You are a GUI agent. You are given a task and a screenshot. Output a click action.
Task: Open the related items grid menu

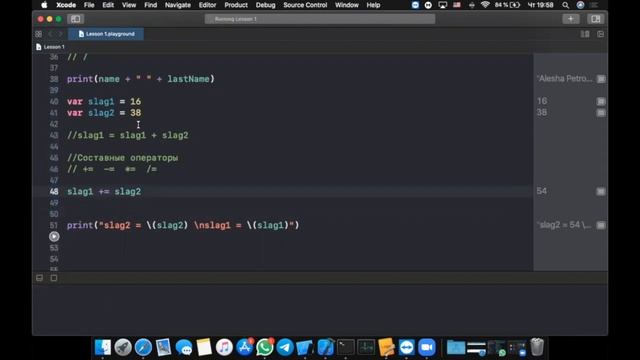[x=38, y=34]
